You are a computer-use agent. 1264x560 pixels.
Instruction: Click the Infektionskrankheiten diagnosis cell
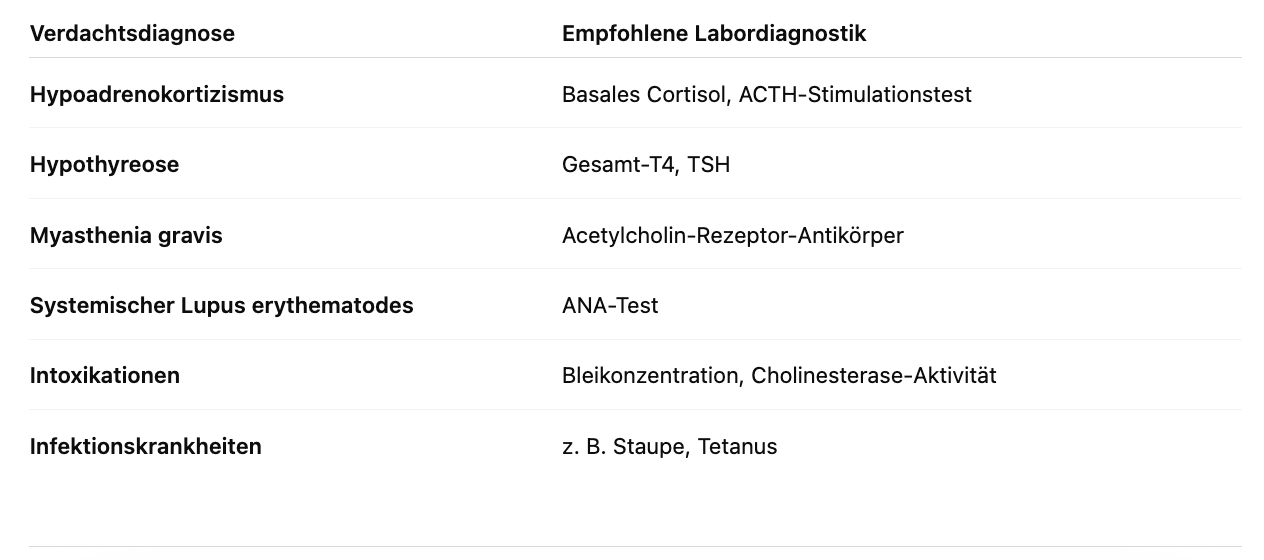[x=146, y=447]
